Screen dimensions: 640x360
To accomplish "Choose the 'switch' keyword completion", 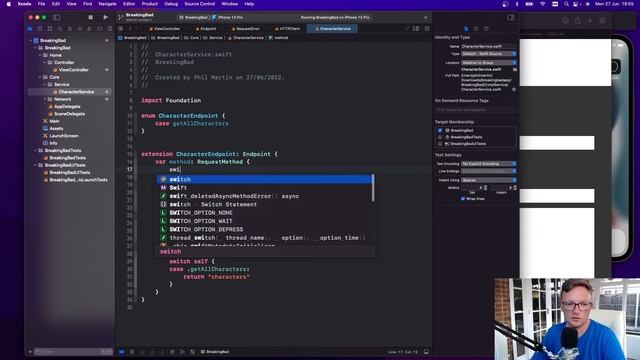I will click(264, 179).
